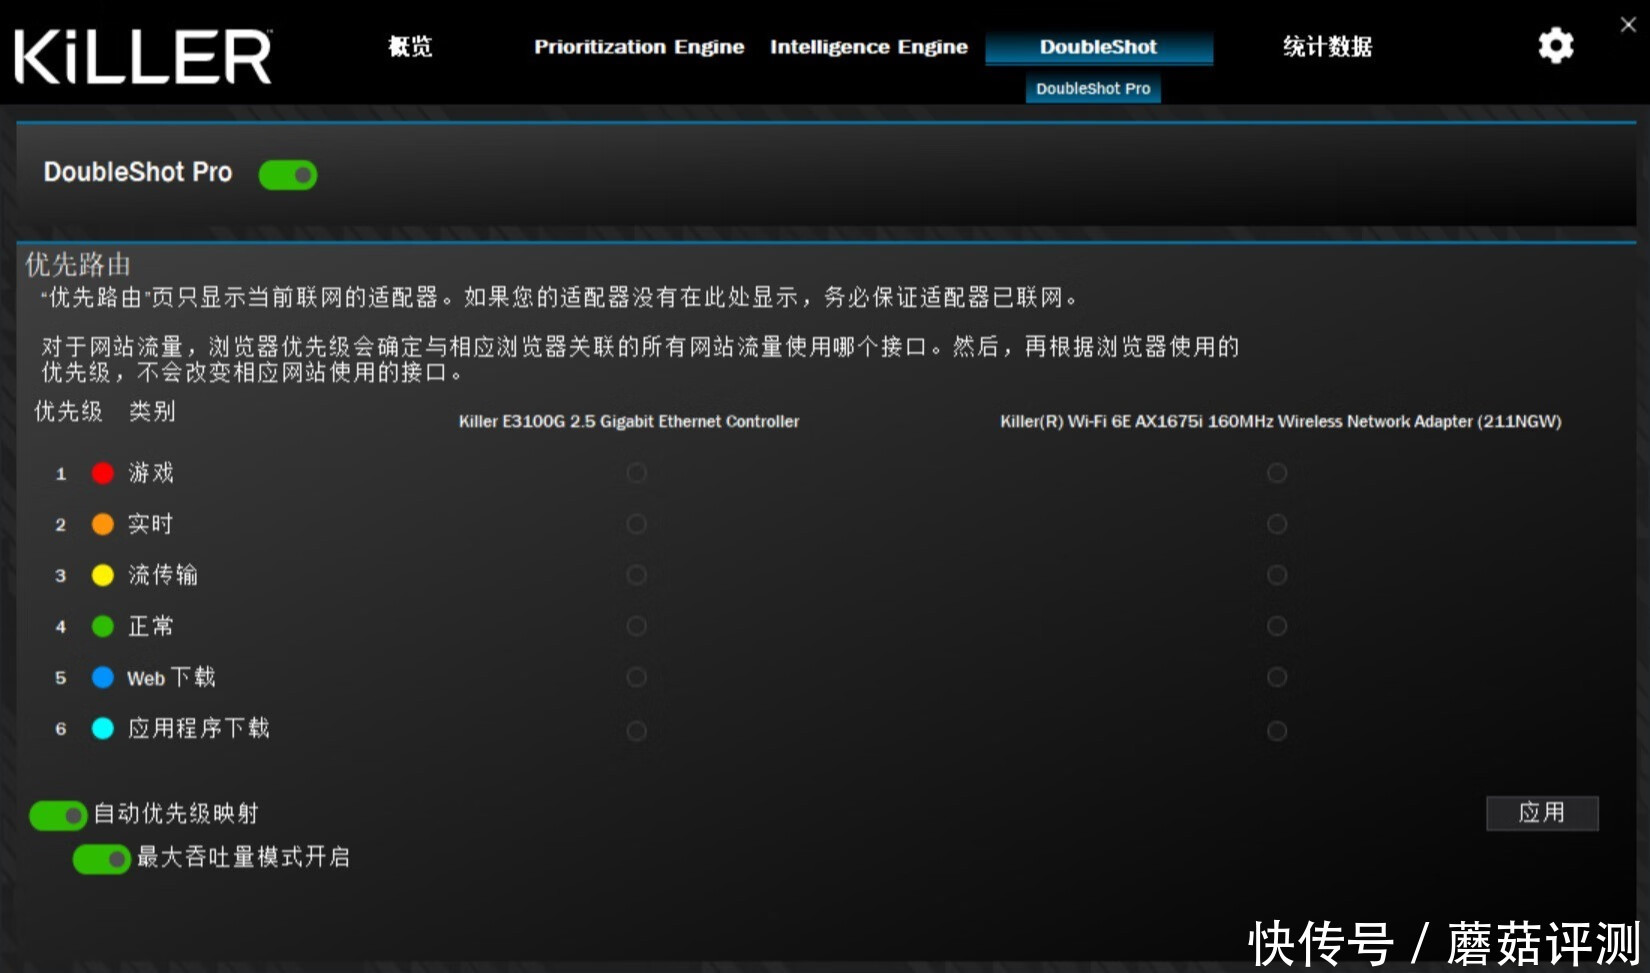This screenshot has height=973, width=1650.
Task: Click the orange 实时 priority dot
Action: [103, 524]
